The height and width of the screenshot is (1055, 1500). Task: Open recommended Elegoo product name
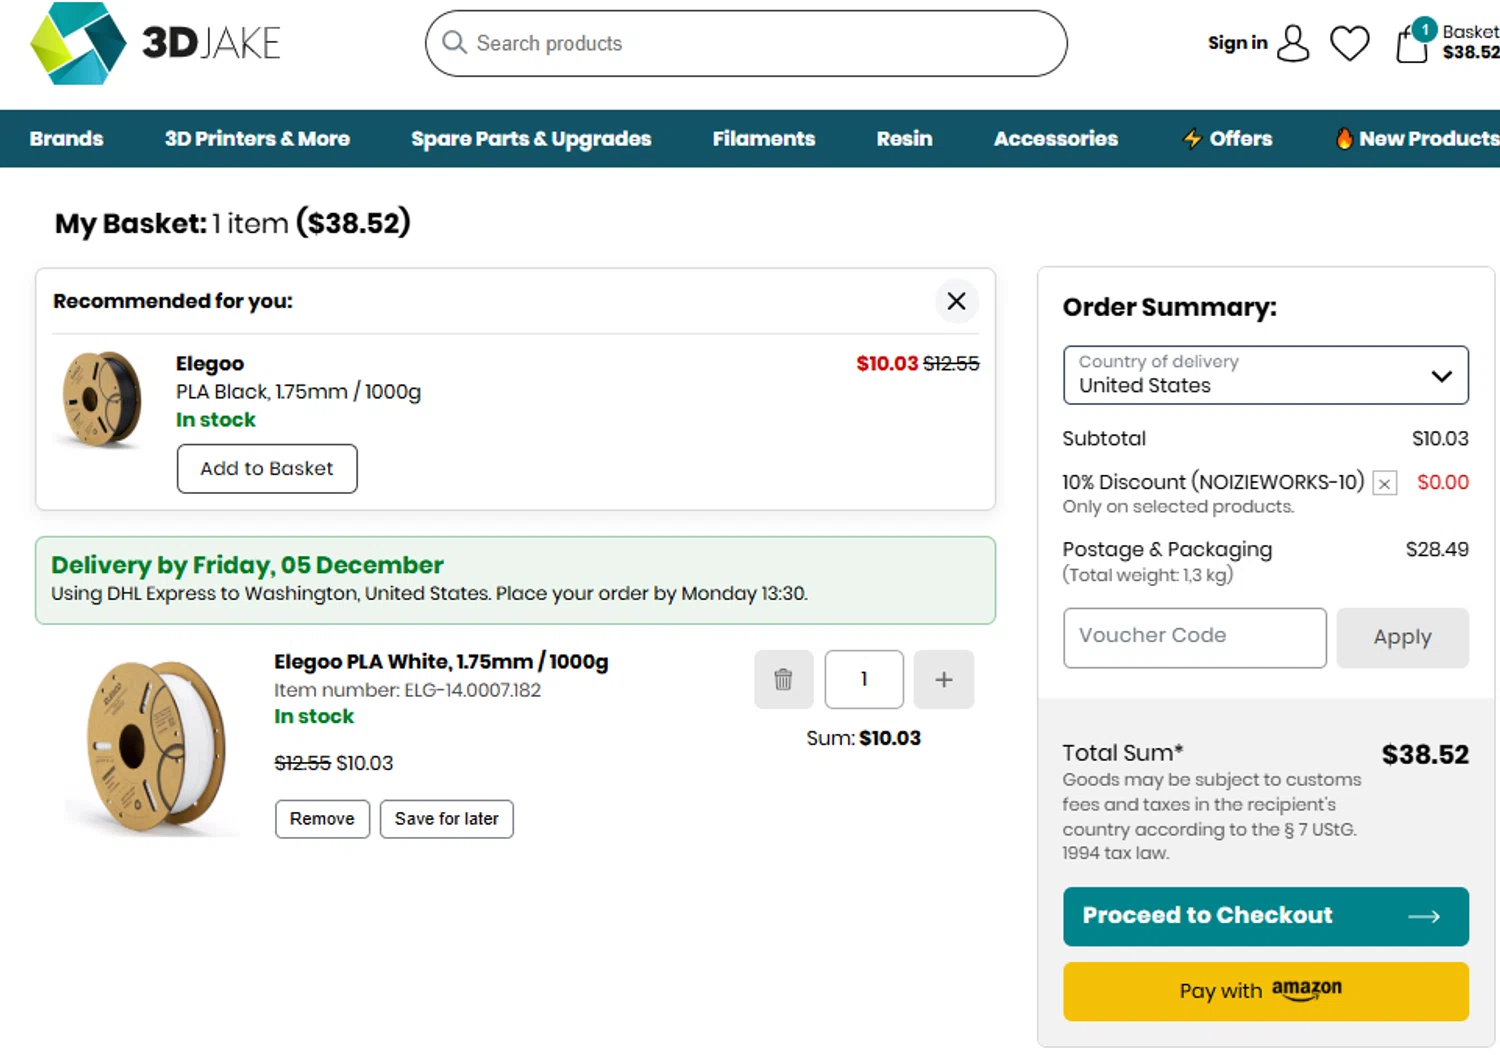(x=210, y=364)
